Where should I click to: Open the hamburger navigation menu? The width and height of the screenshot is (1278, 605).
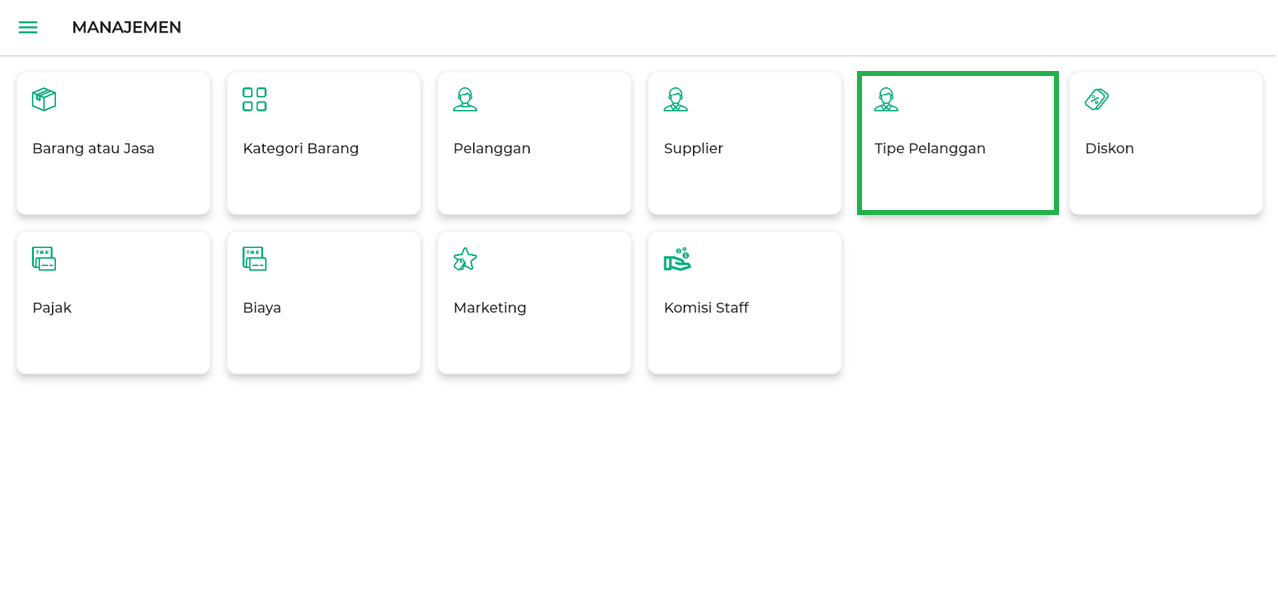tap(28, 27)
